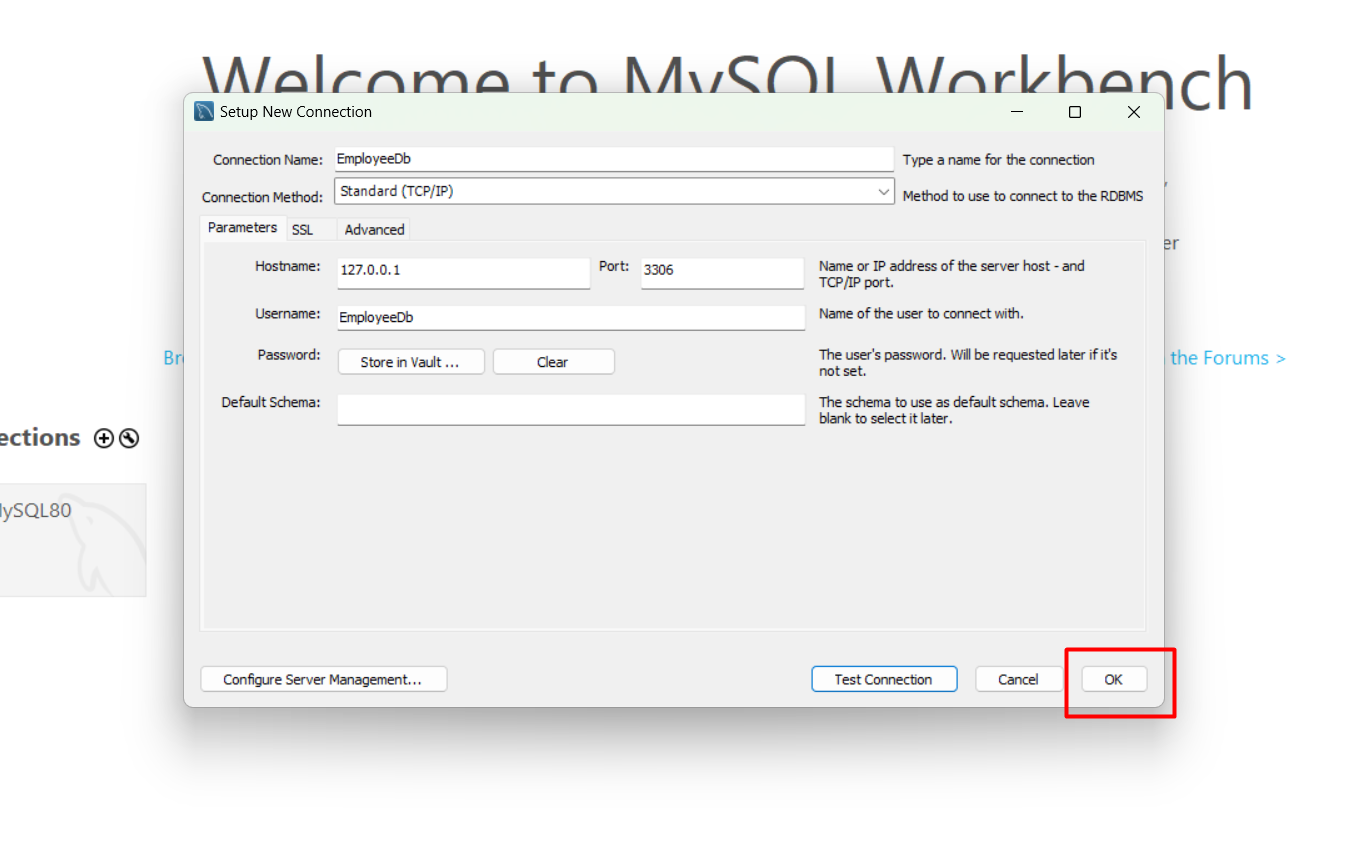Test the connection with Test Connection button

click(884, 679)
